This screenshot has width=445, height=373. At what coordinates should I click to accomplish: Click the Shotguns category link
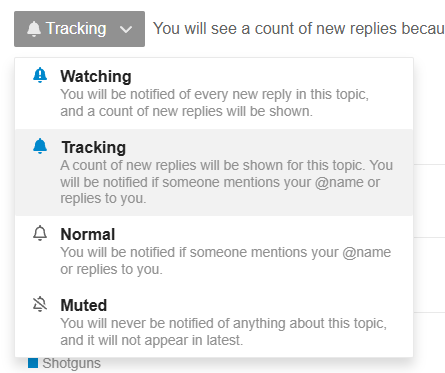[71, 363]
